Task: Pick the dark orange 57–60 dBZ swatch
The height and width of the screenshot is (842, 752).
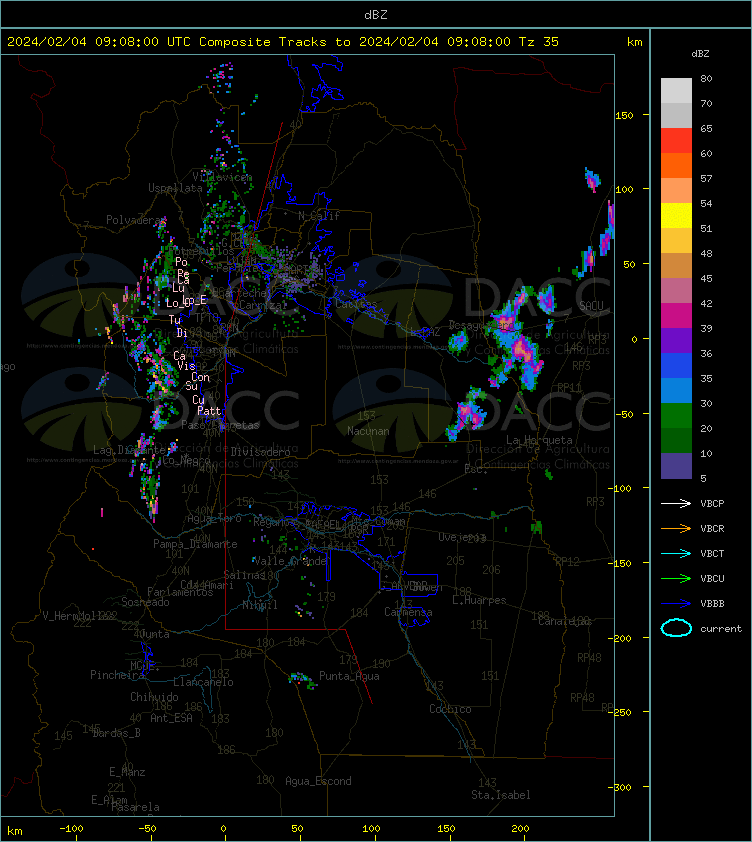Action: click(676, 165)
